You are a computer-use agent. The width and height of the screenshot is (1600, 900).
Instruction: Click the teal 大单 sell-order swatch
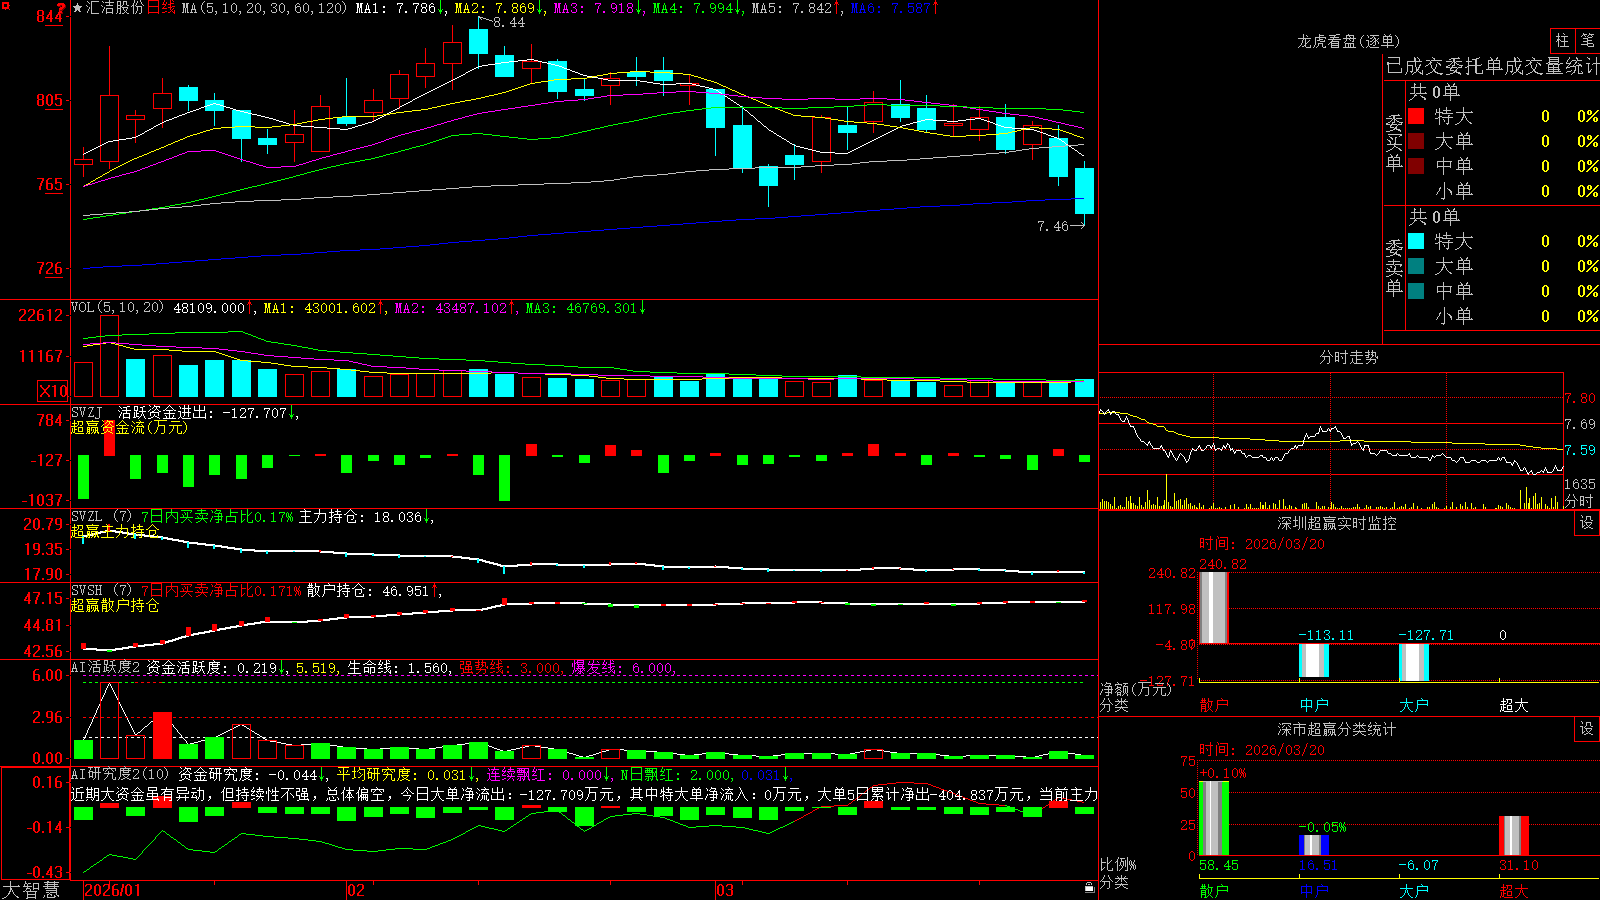click(x=1416, y=266)
